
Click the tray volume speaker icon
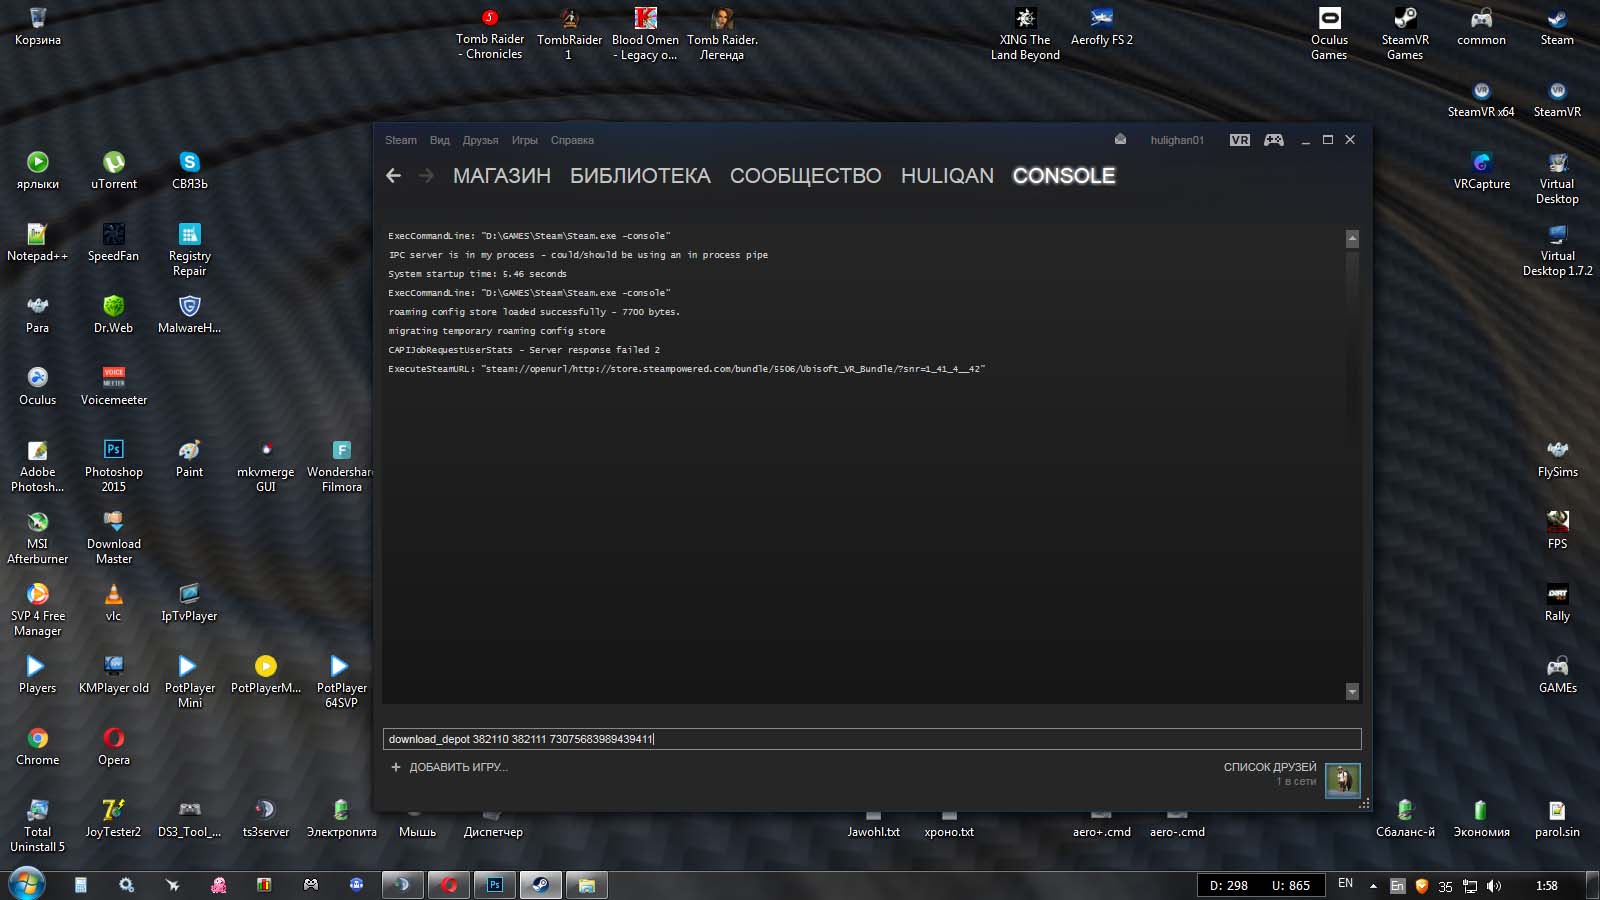(1494, 886)
